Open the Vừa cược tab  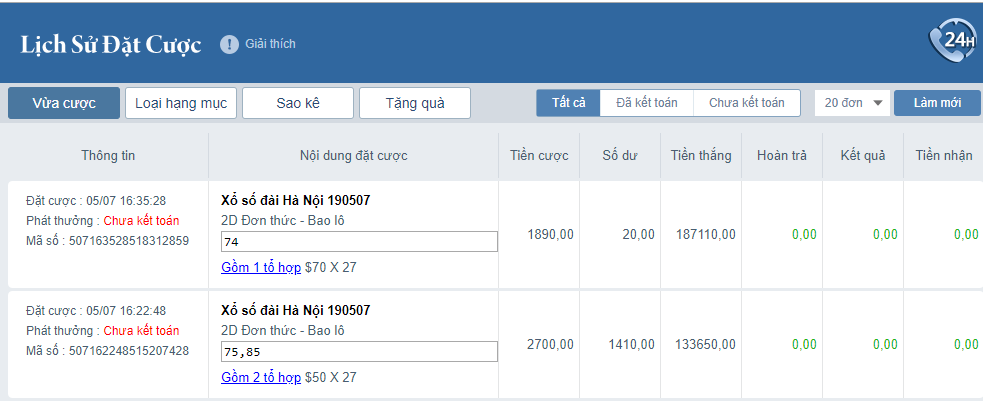(x=63, y=103)
